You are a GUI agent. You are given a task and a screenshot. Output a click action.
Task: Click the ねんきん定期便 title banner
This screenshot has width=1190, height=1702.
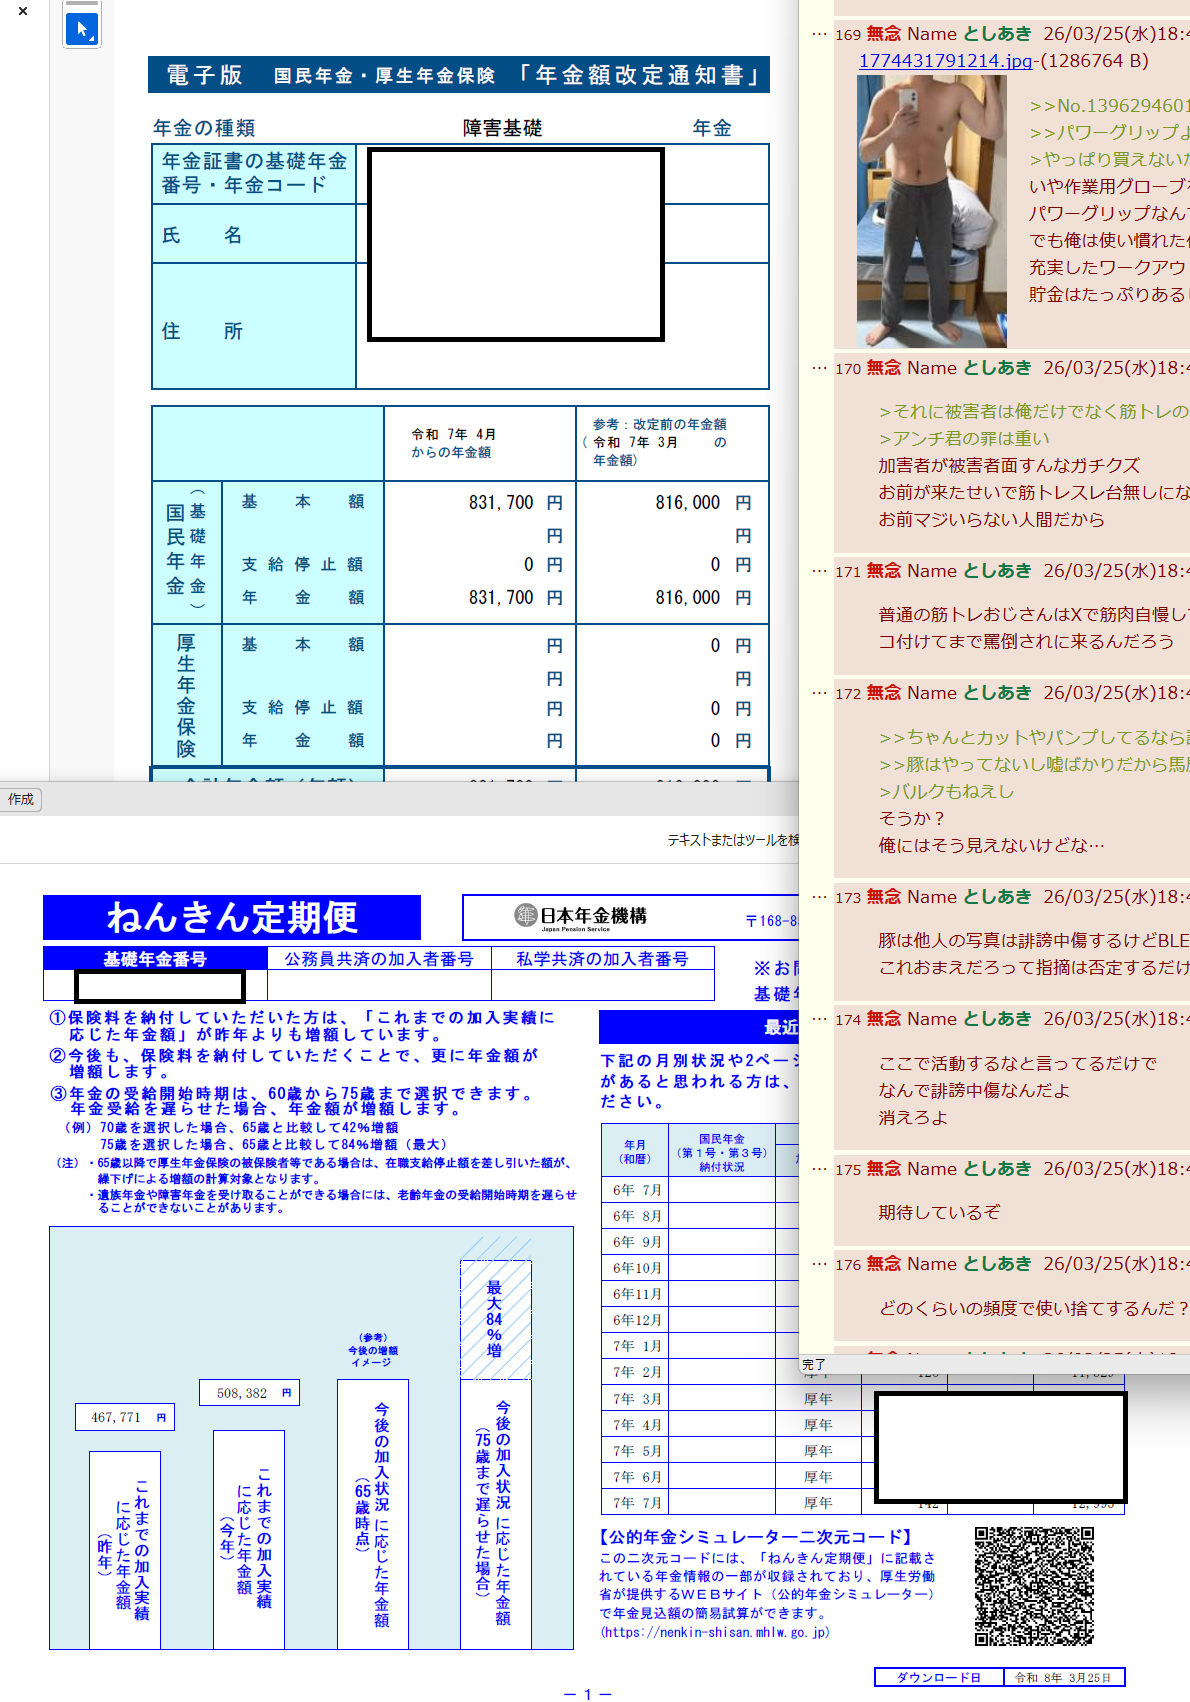232,917
